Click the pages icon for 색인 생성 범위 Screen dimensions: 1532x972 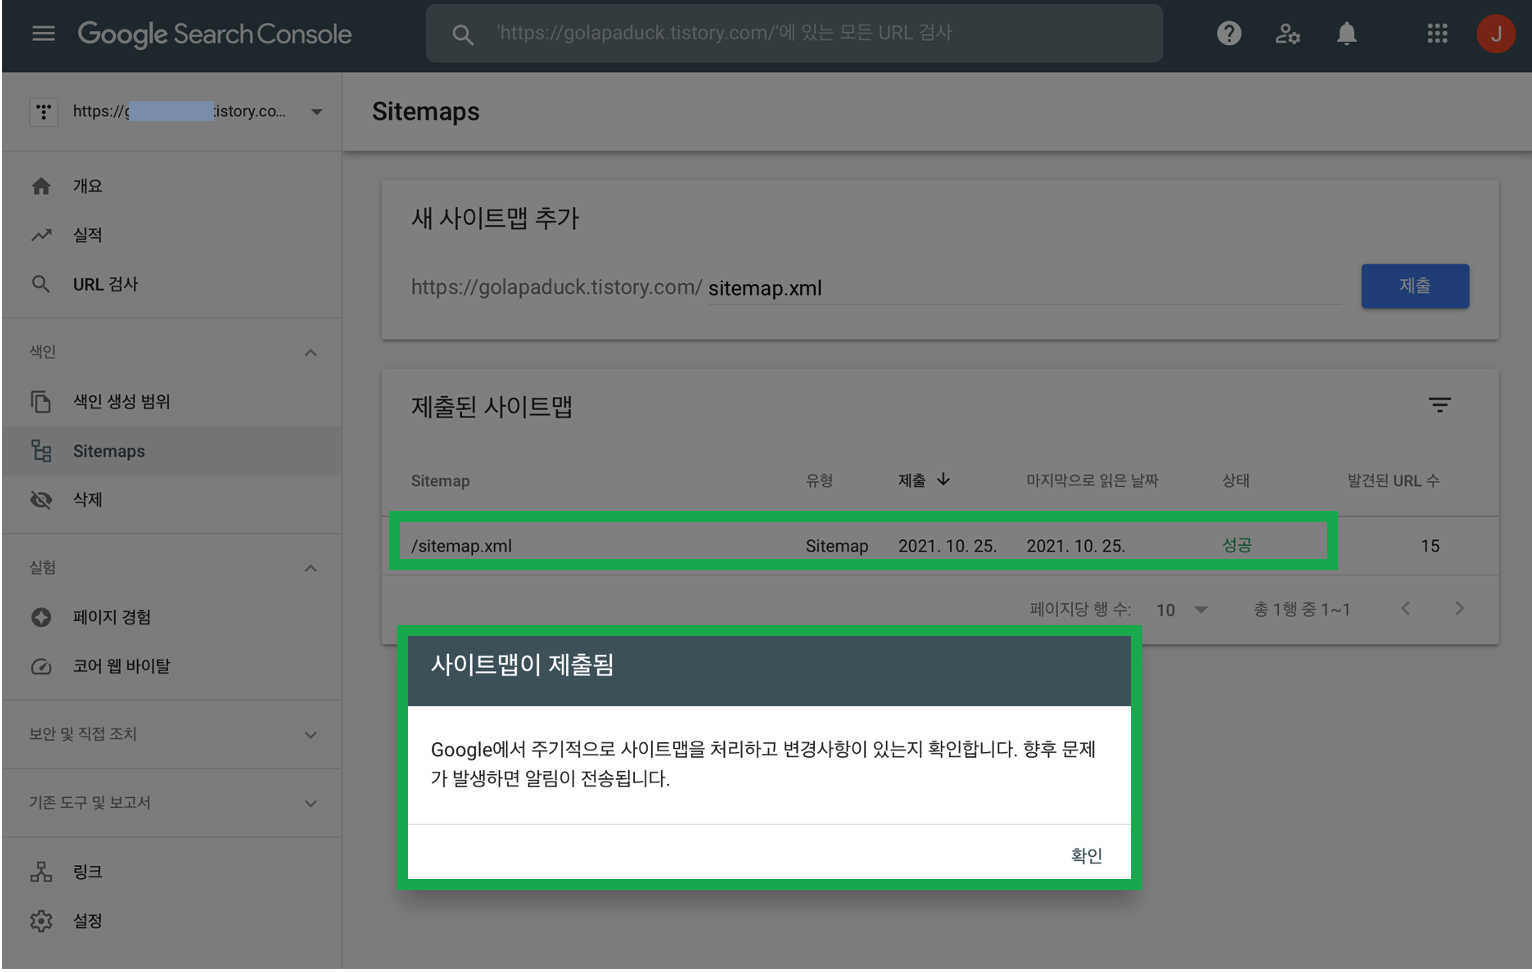point(41,402)
